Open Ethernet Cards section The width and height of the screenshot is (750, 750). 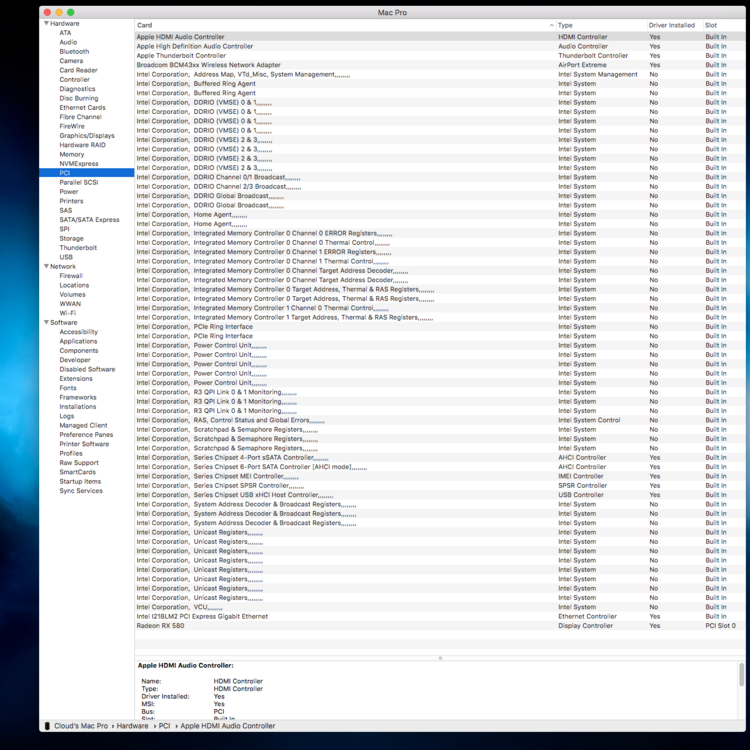[82, 108]
